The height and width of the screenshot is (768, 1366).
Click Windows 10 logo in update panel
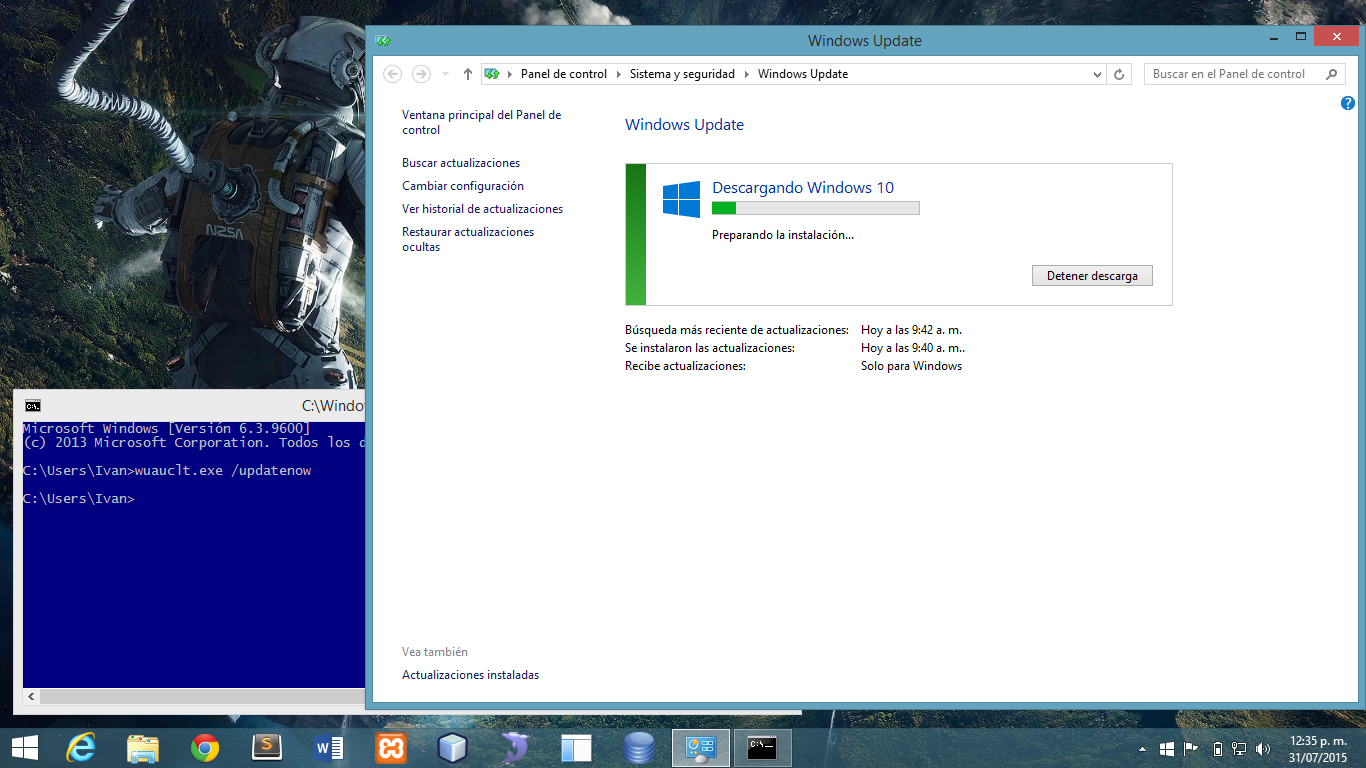pyautogui.click(x=681, y=199)
